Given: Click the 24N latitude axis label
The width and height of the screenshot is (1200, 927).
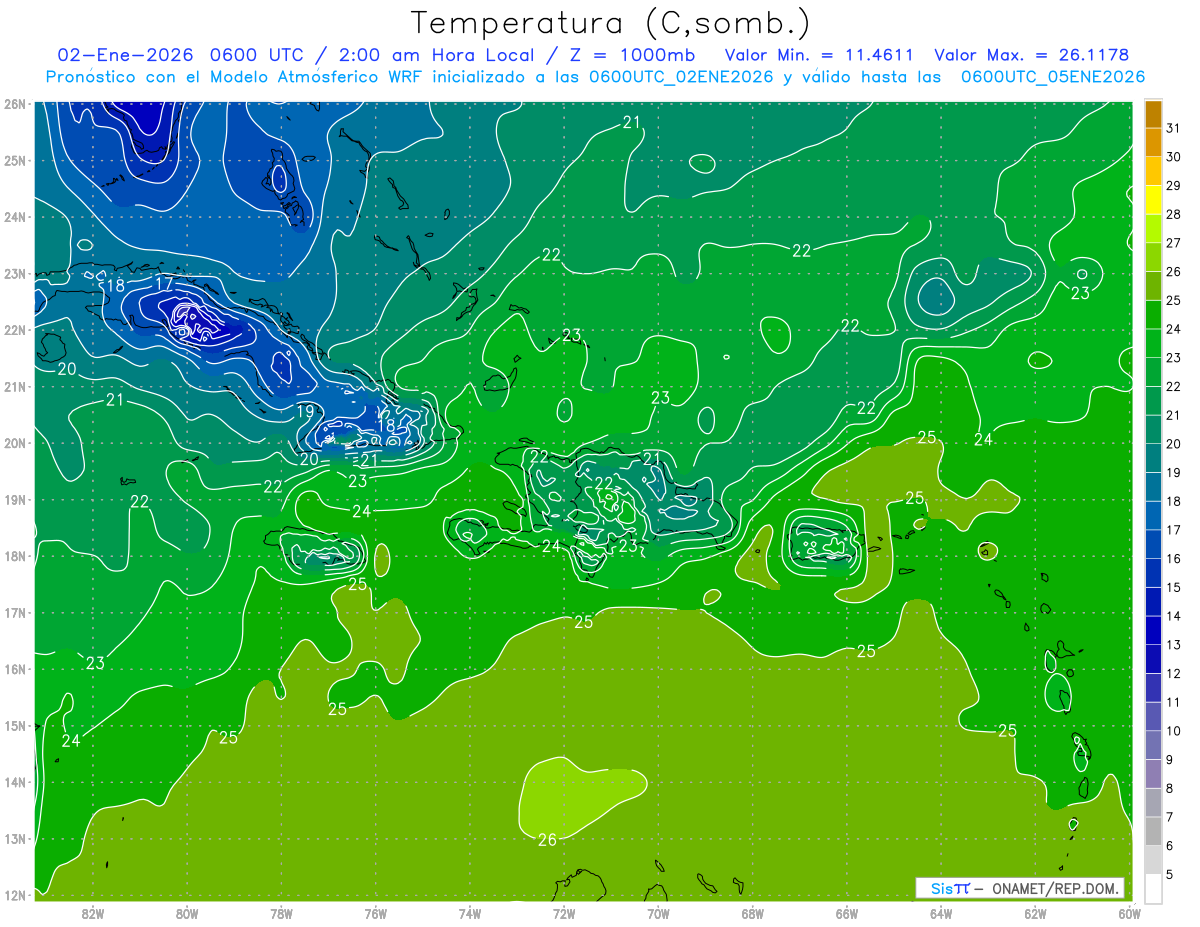Looking at the screenshot, I should (14, 217).
